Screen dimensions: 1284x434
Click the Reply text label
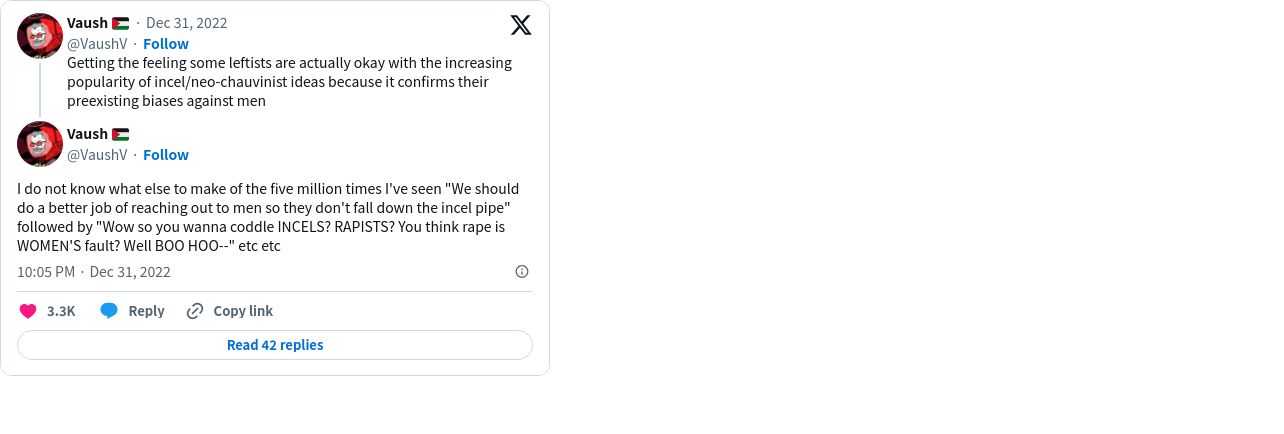[146, 311]
